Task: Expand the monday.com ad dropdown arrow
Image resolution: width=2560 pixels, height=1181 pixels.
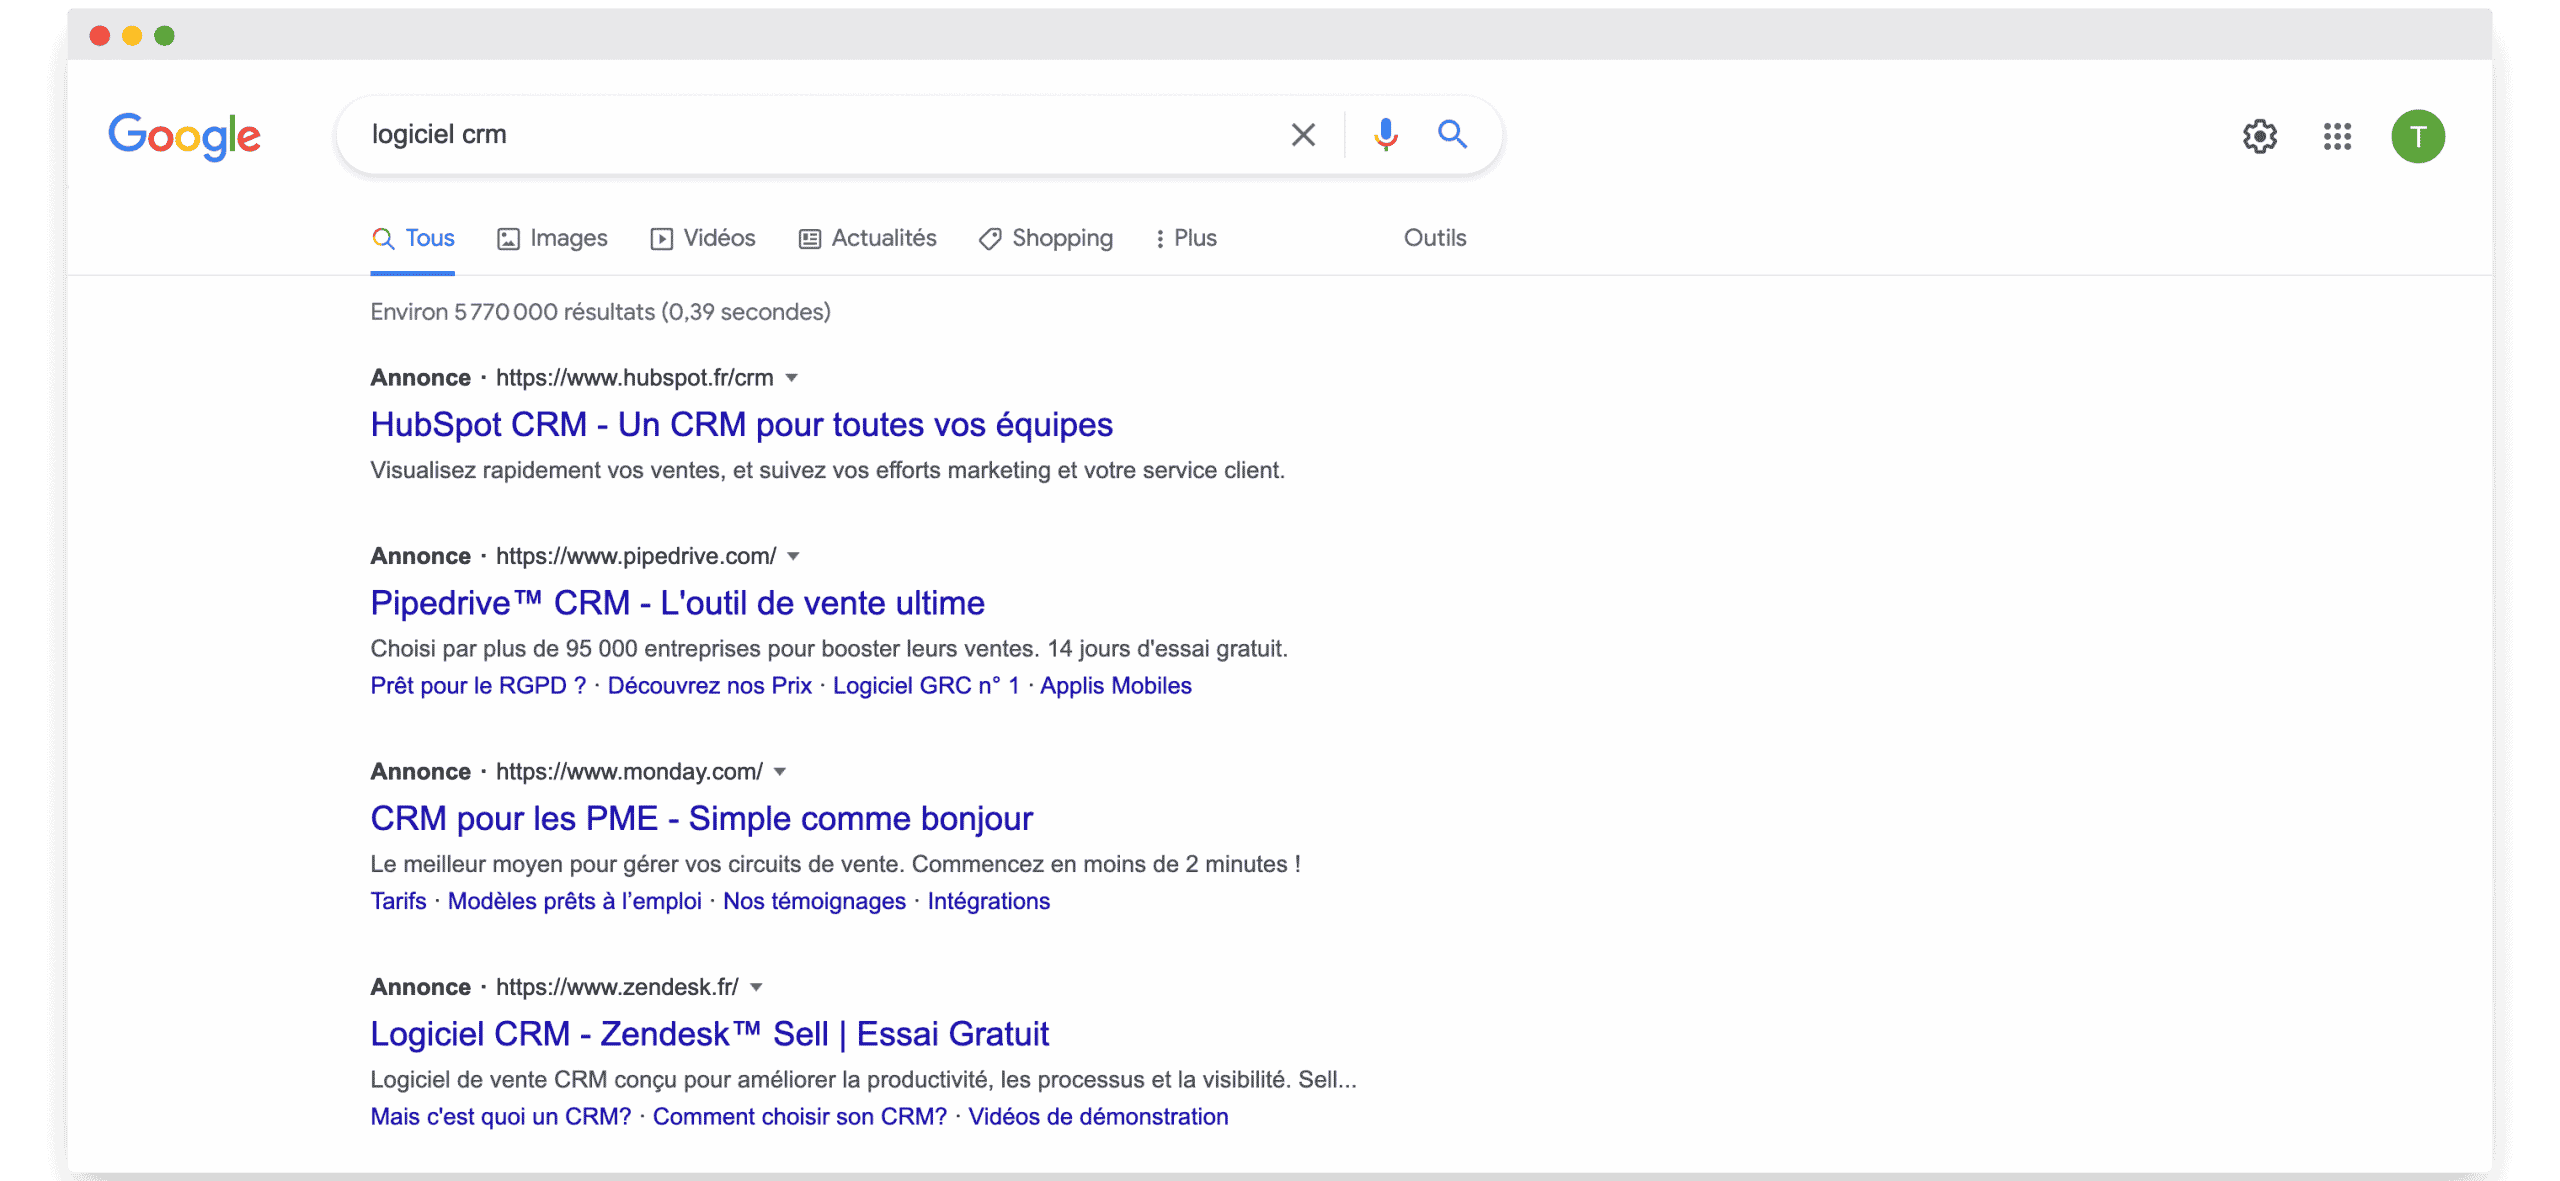Action: pyautogui.click(x=780, y=772)
